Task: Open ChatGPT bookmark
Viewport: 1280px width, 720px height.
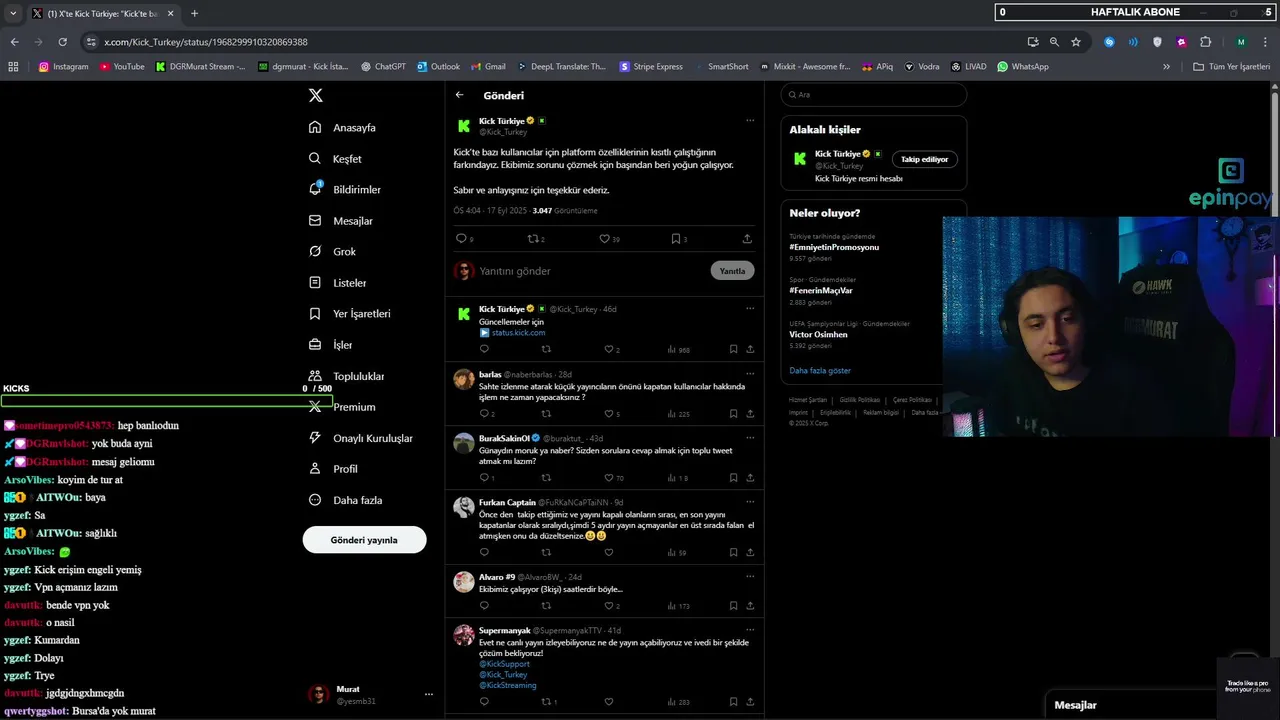Action: pos(382,67)
